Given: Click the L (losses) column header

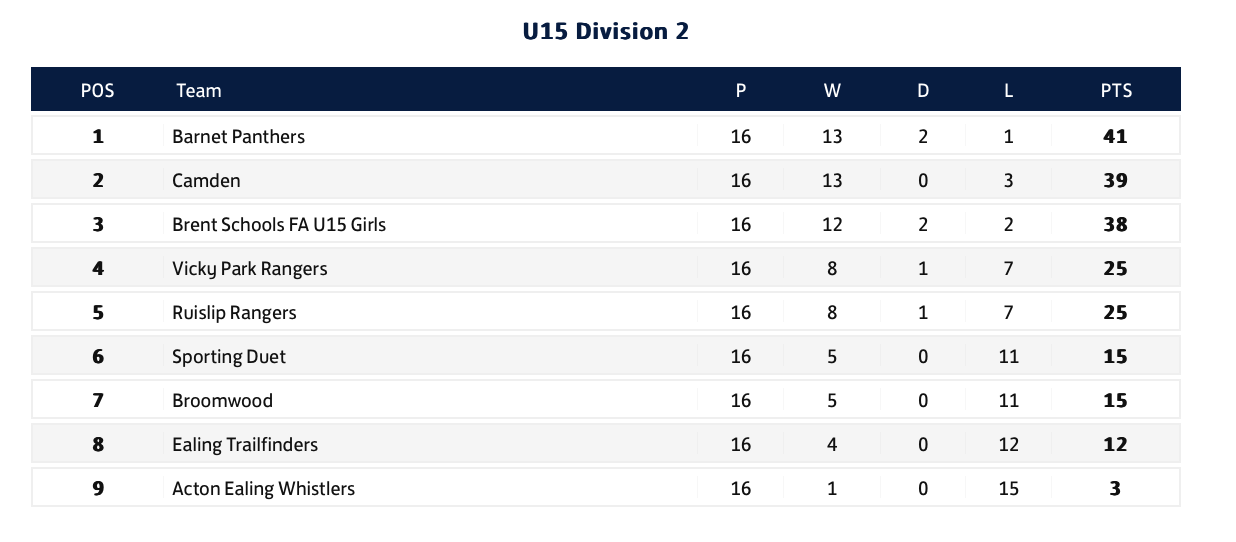Looking at the screenshot, I should tap(1008, 90).
